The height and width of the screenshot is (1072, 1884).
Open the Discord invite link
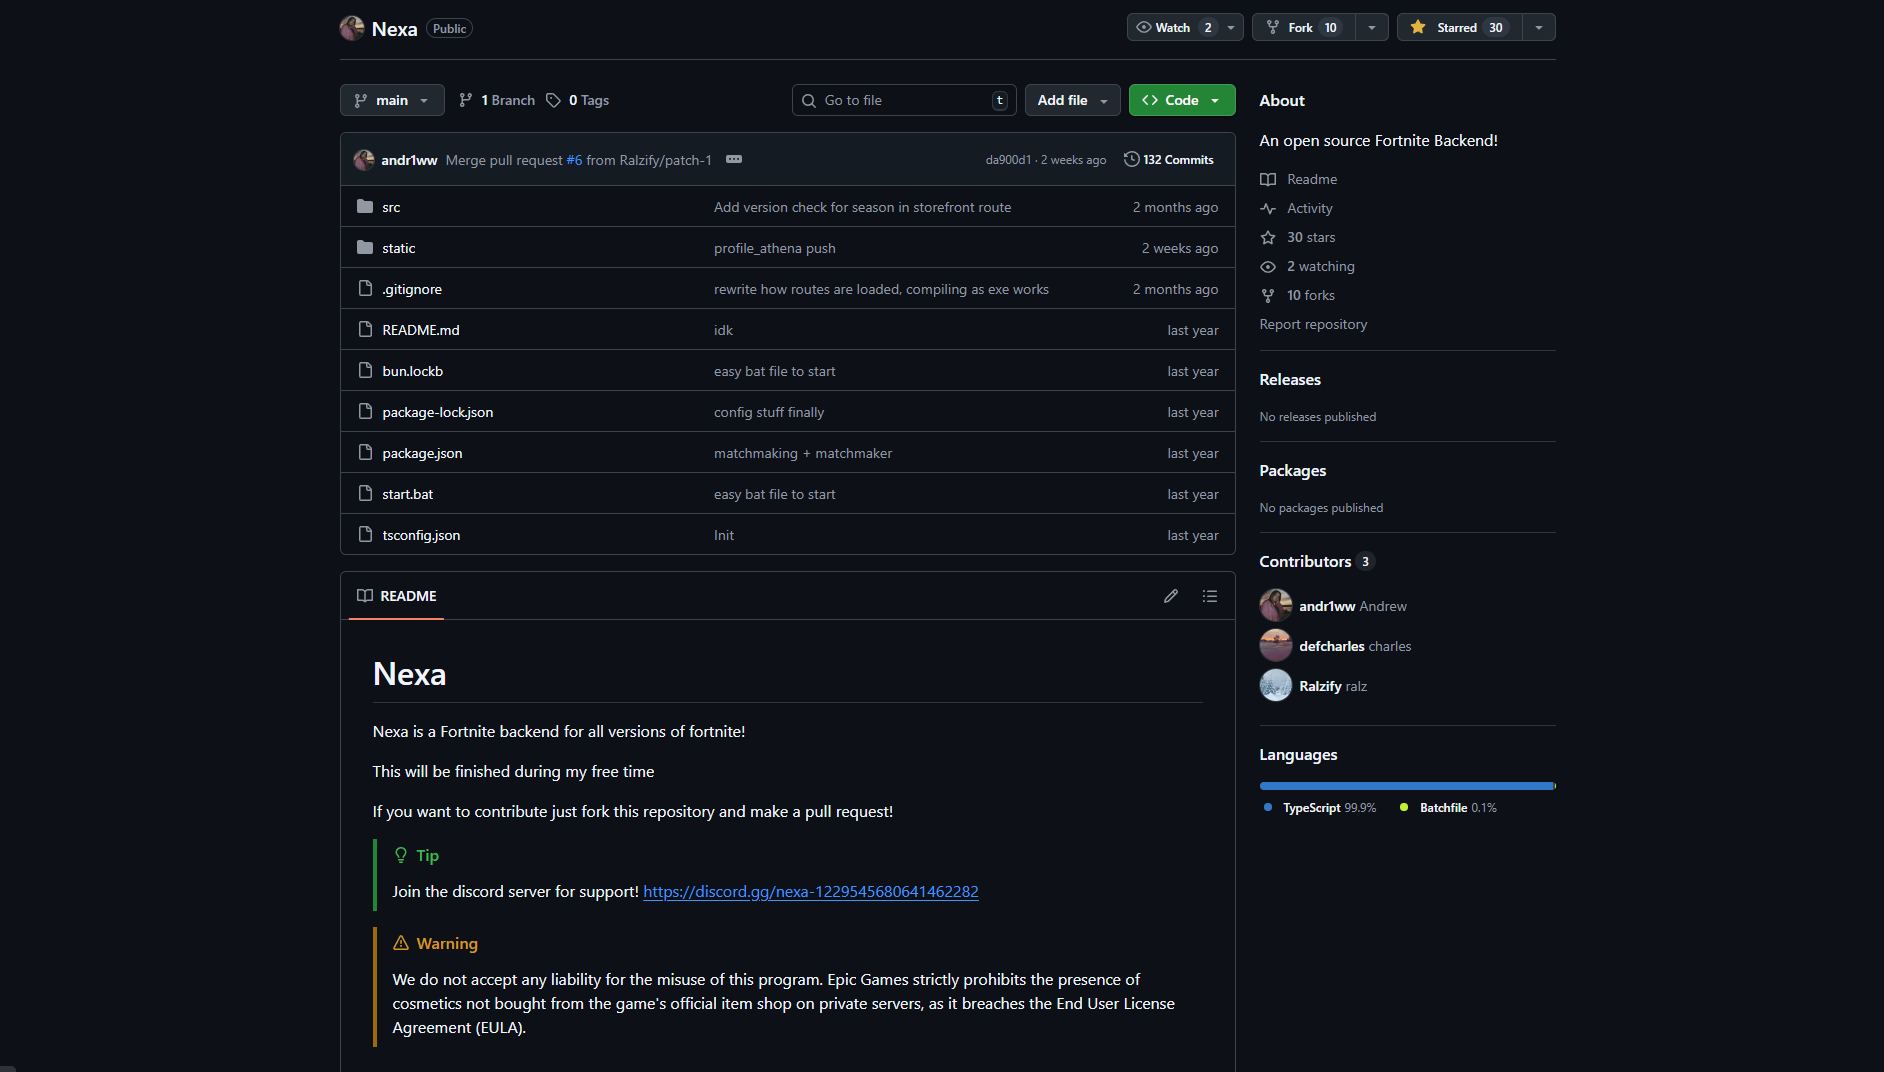(x=811, y=892)
